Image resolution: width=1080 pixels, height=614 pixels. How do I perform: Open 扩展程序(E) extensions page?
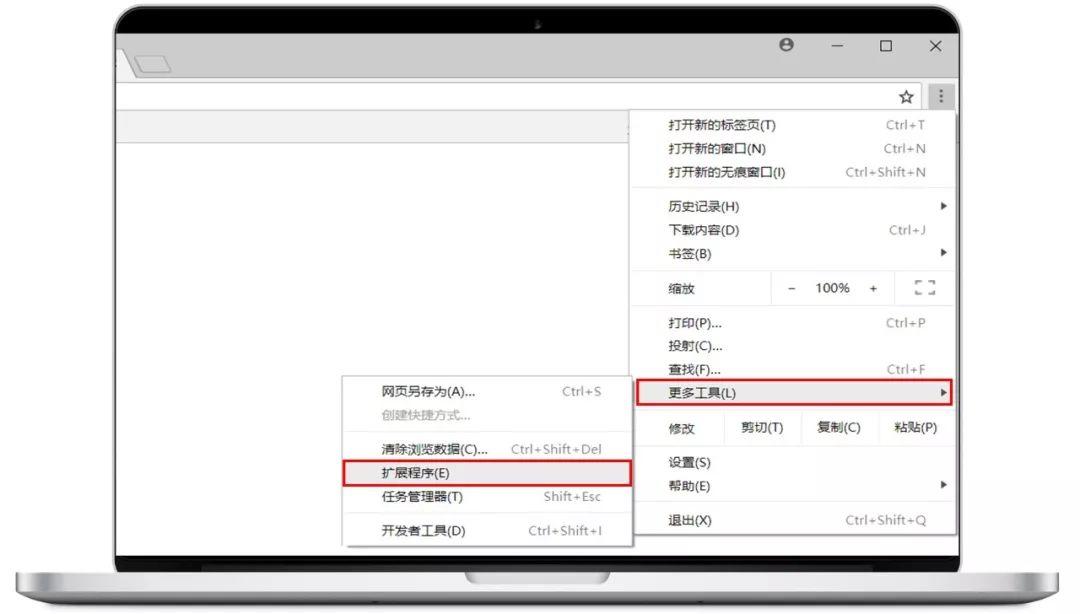487,473
